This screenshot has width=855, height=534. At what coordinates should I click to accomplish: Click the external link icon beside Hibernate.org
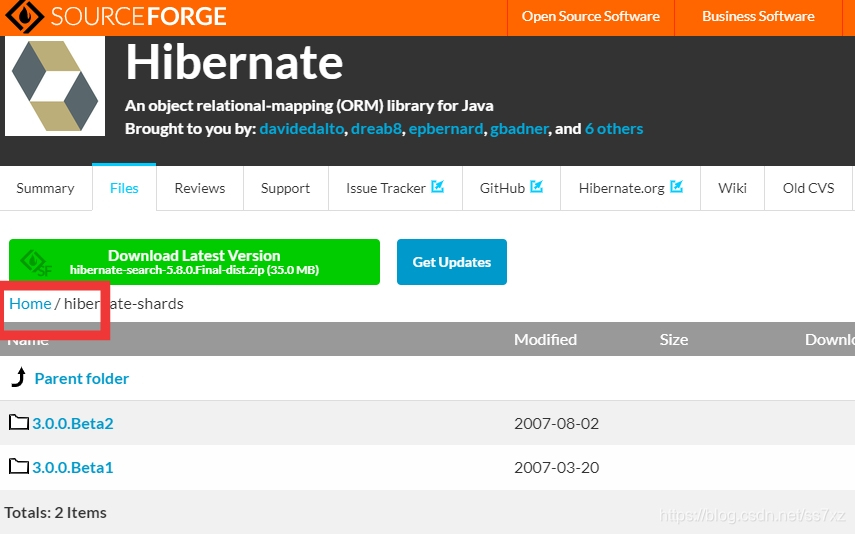click(x=676, y=187)
